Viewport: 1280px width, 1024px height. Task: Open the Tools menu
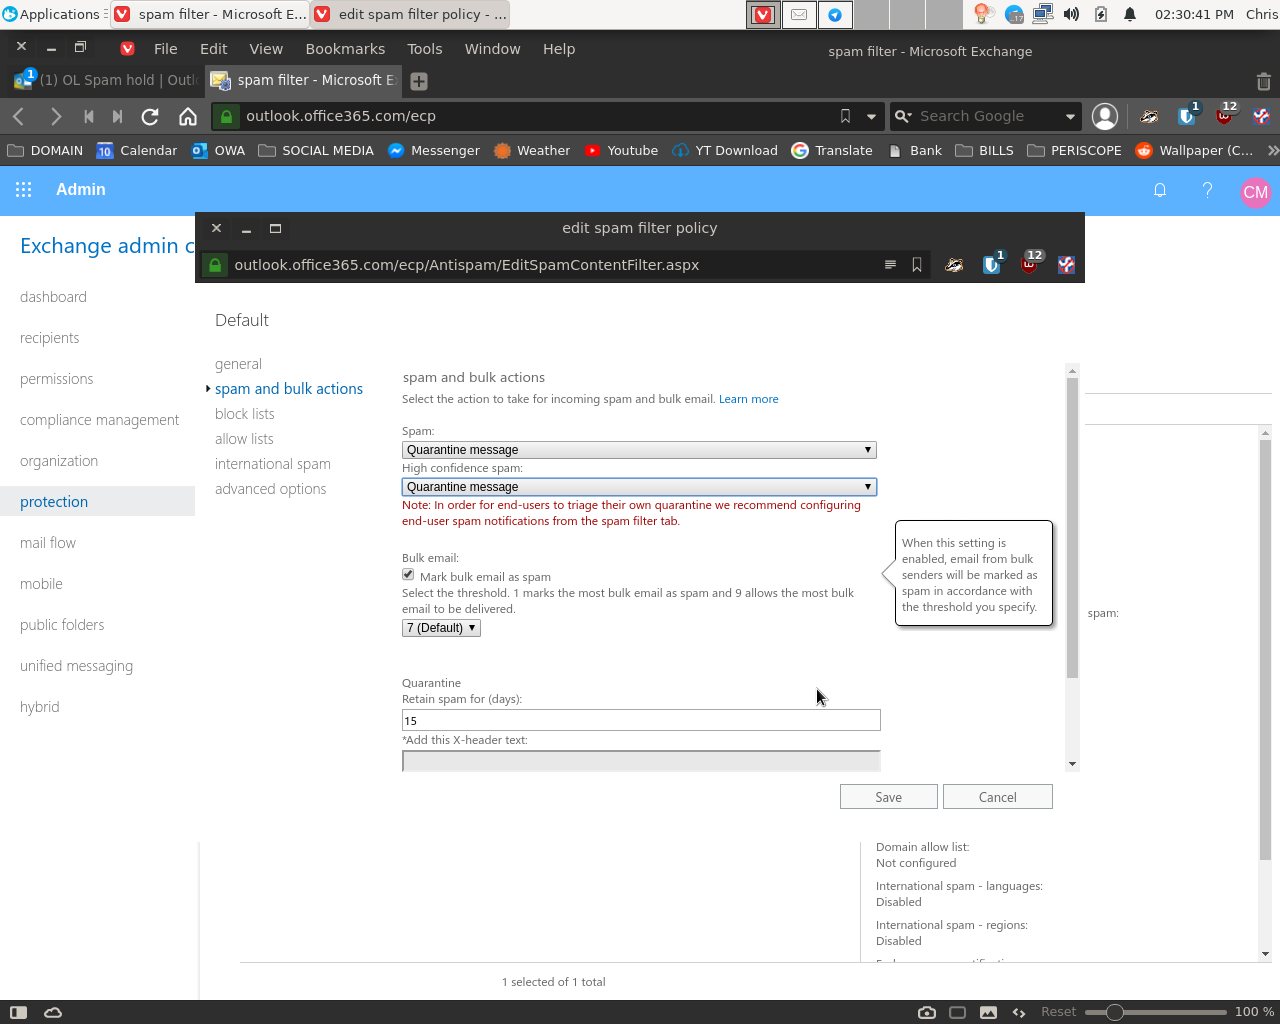(424, 49)
